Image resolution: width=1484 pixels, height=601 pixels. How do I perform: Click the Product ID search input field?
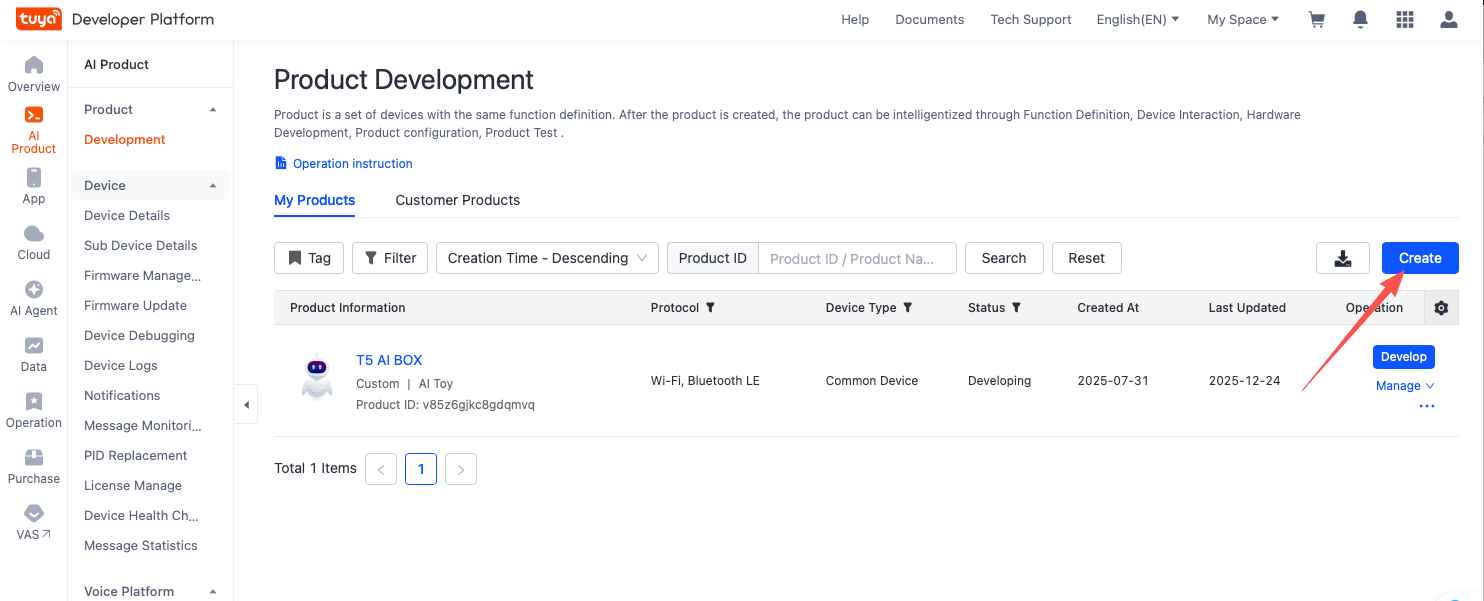coord(857,258)
